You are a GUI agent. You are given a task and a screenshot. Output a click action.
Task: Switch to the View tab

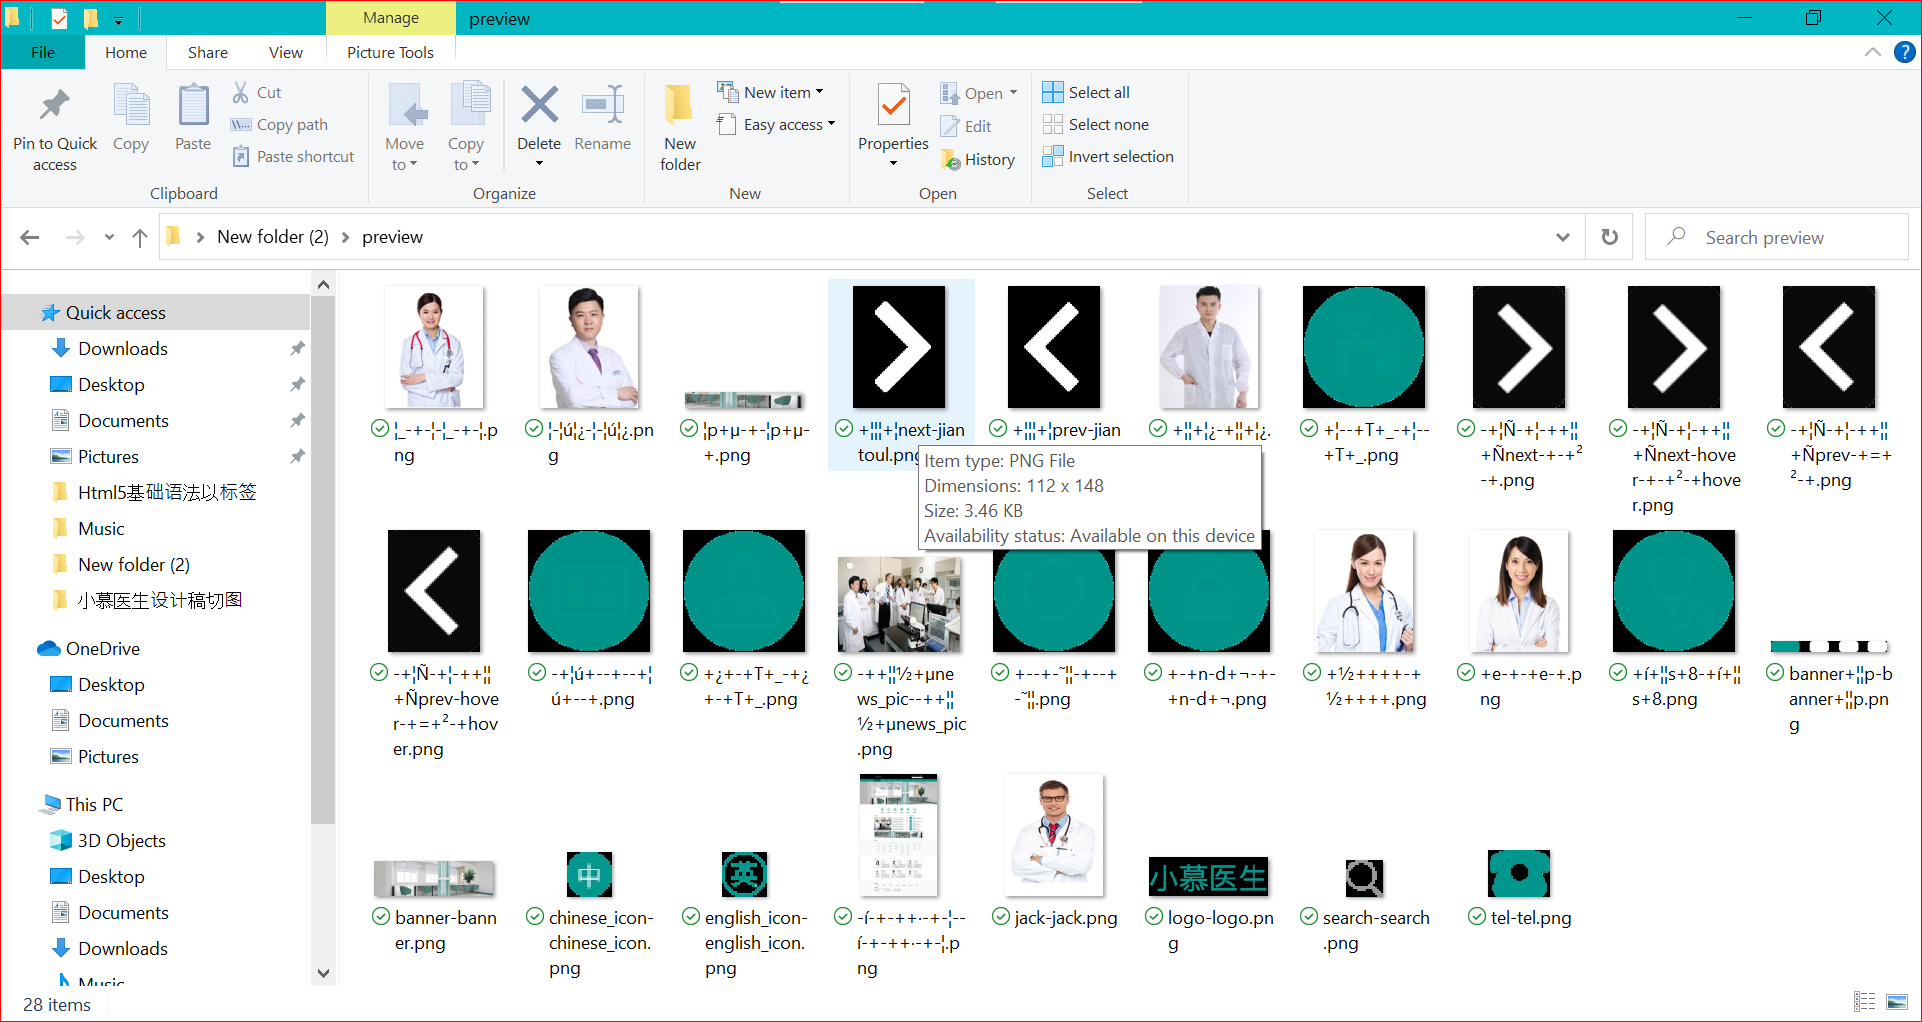(x=285, y=52)
